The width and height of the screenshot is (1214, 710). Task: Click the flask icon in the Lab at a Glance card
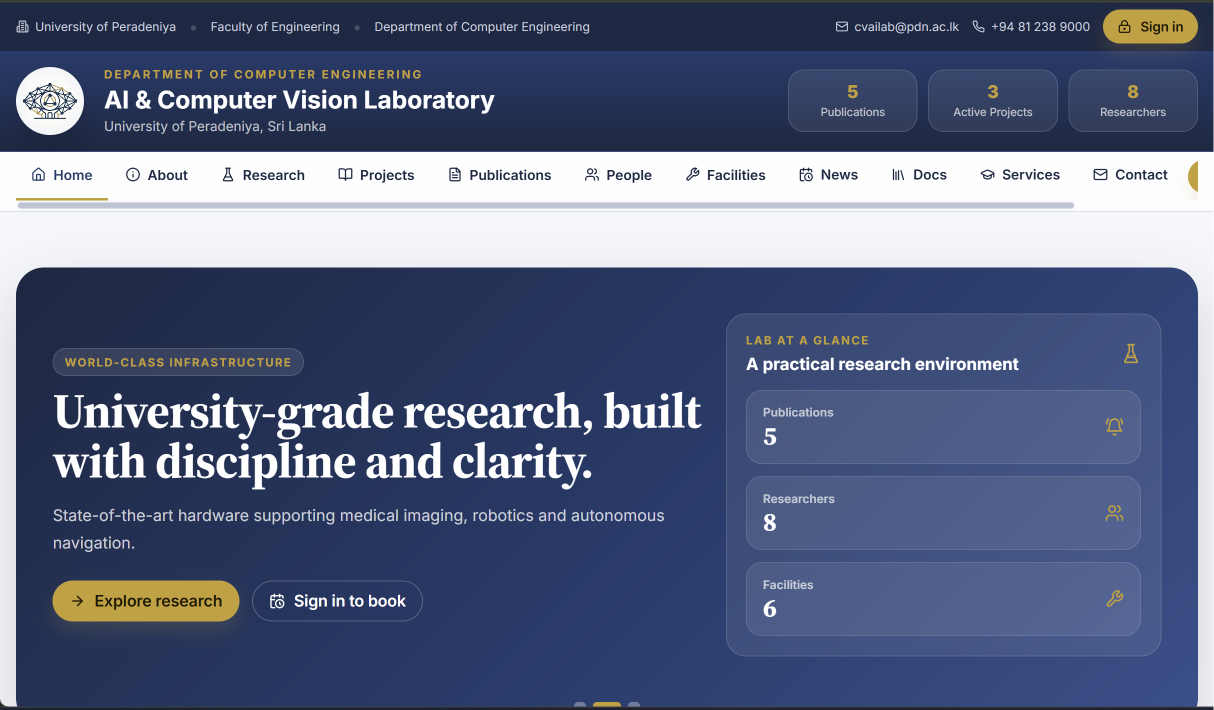coord(1131,353)
